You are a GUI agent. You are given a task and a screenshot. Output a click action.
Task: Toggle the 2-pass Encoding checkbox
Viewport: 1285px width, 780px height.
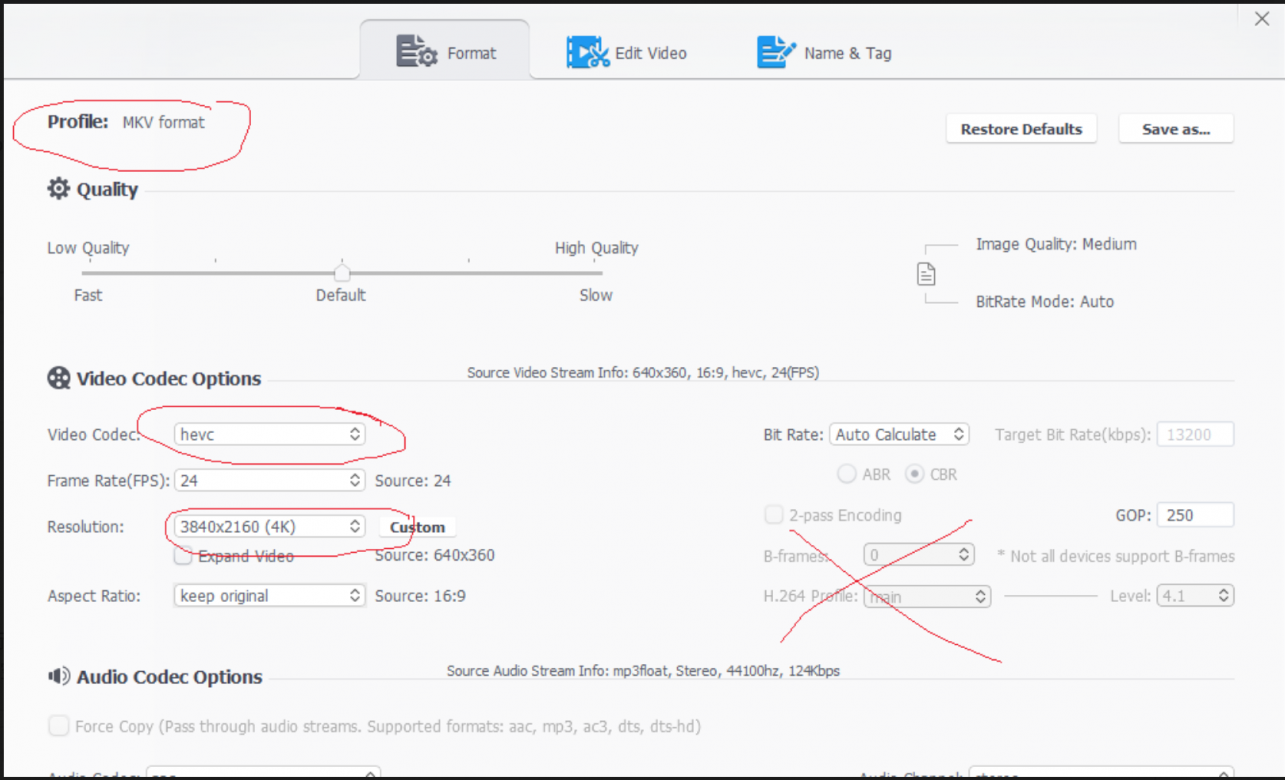tap(773, 515)
